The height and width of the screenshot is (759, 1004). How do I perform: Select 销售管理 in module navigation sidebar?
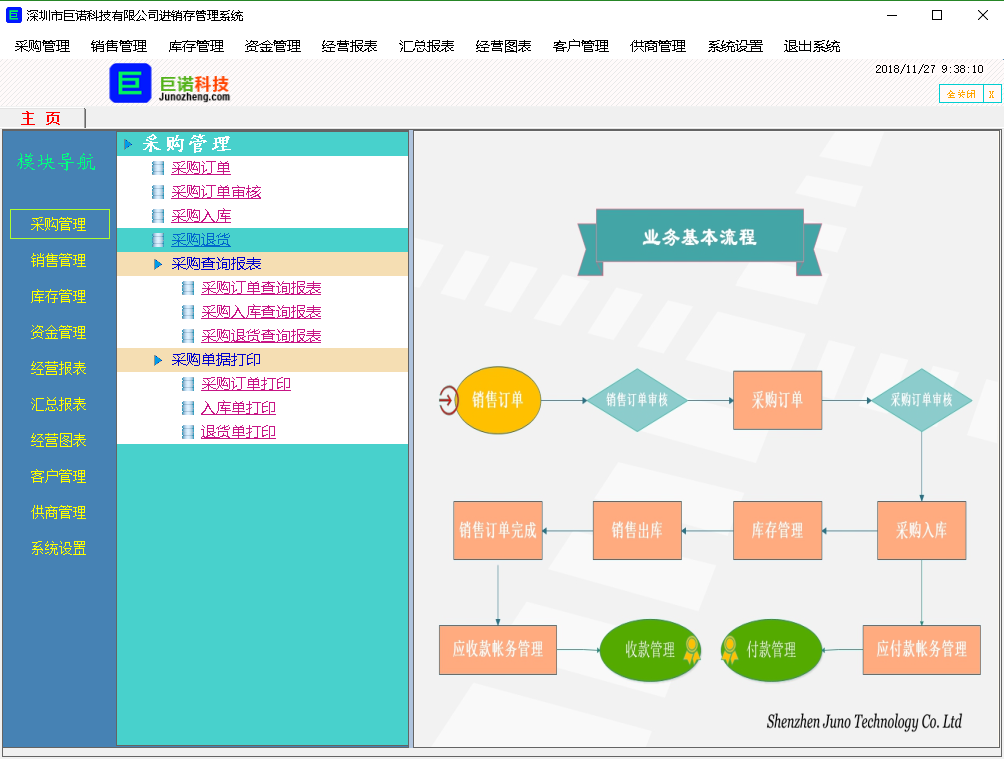click(58, 260)
